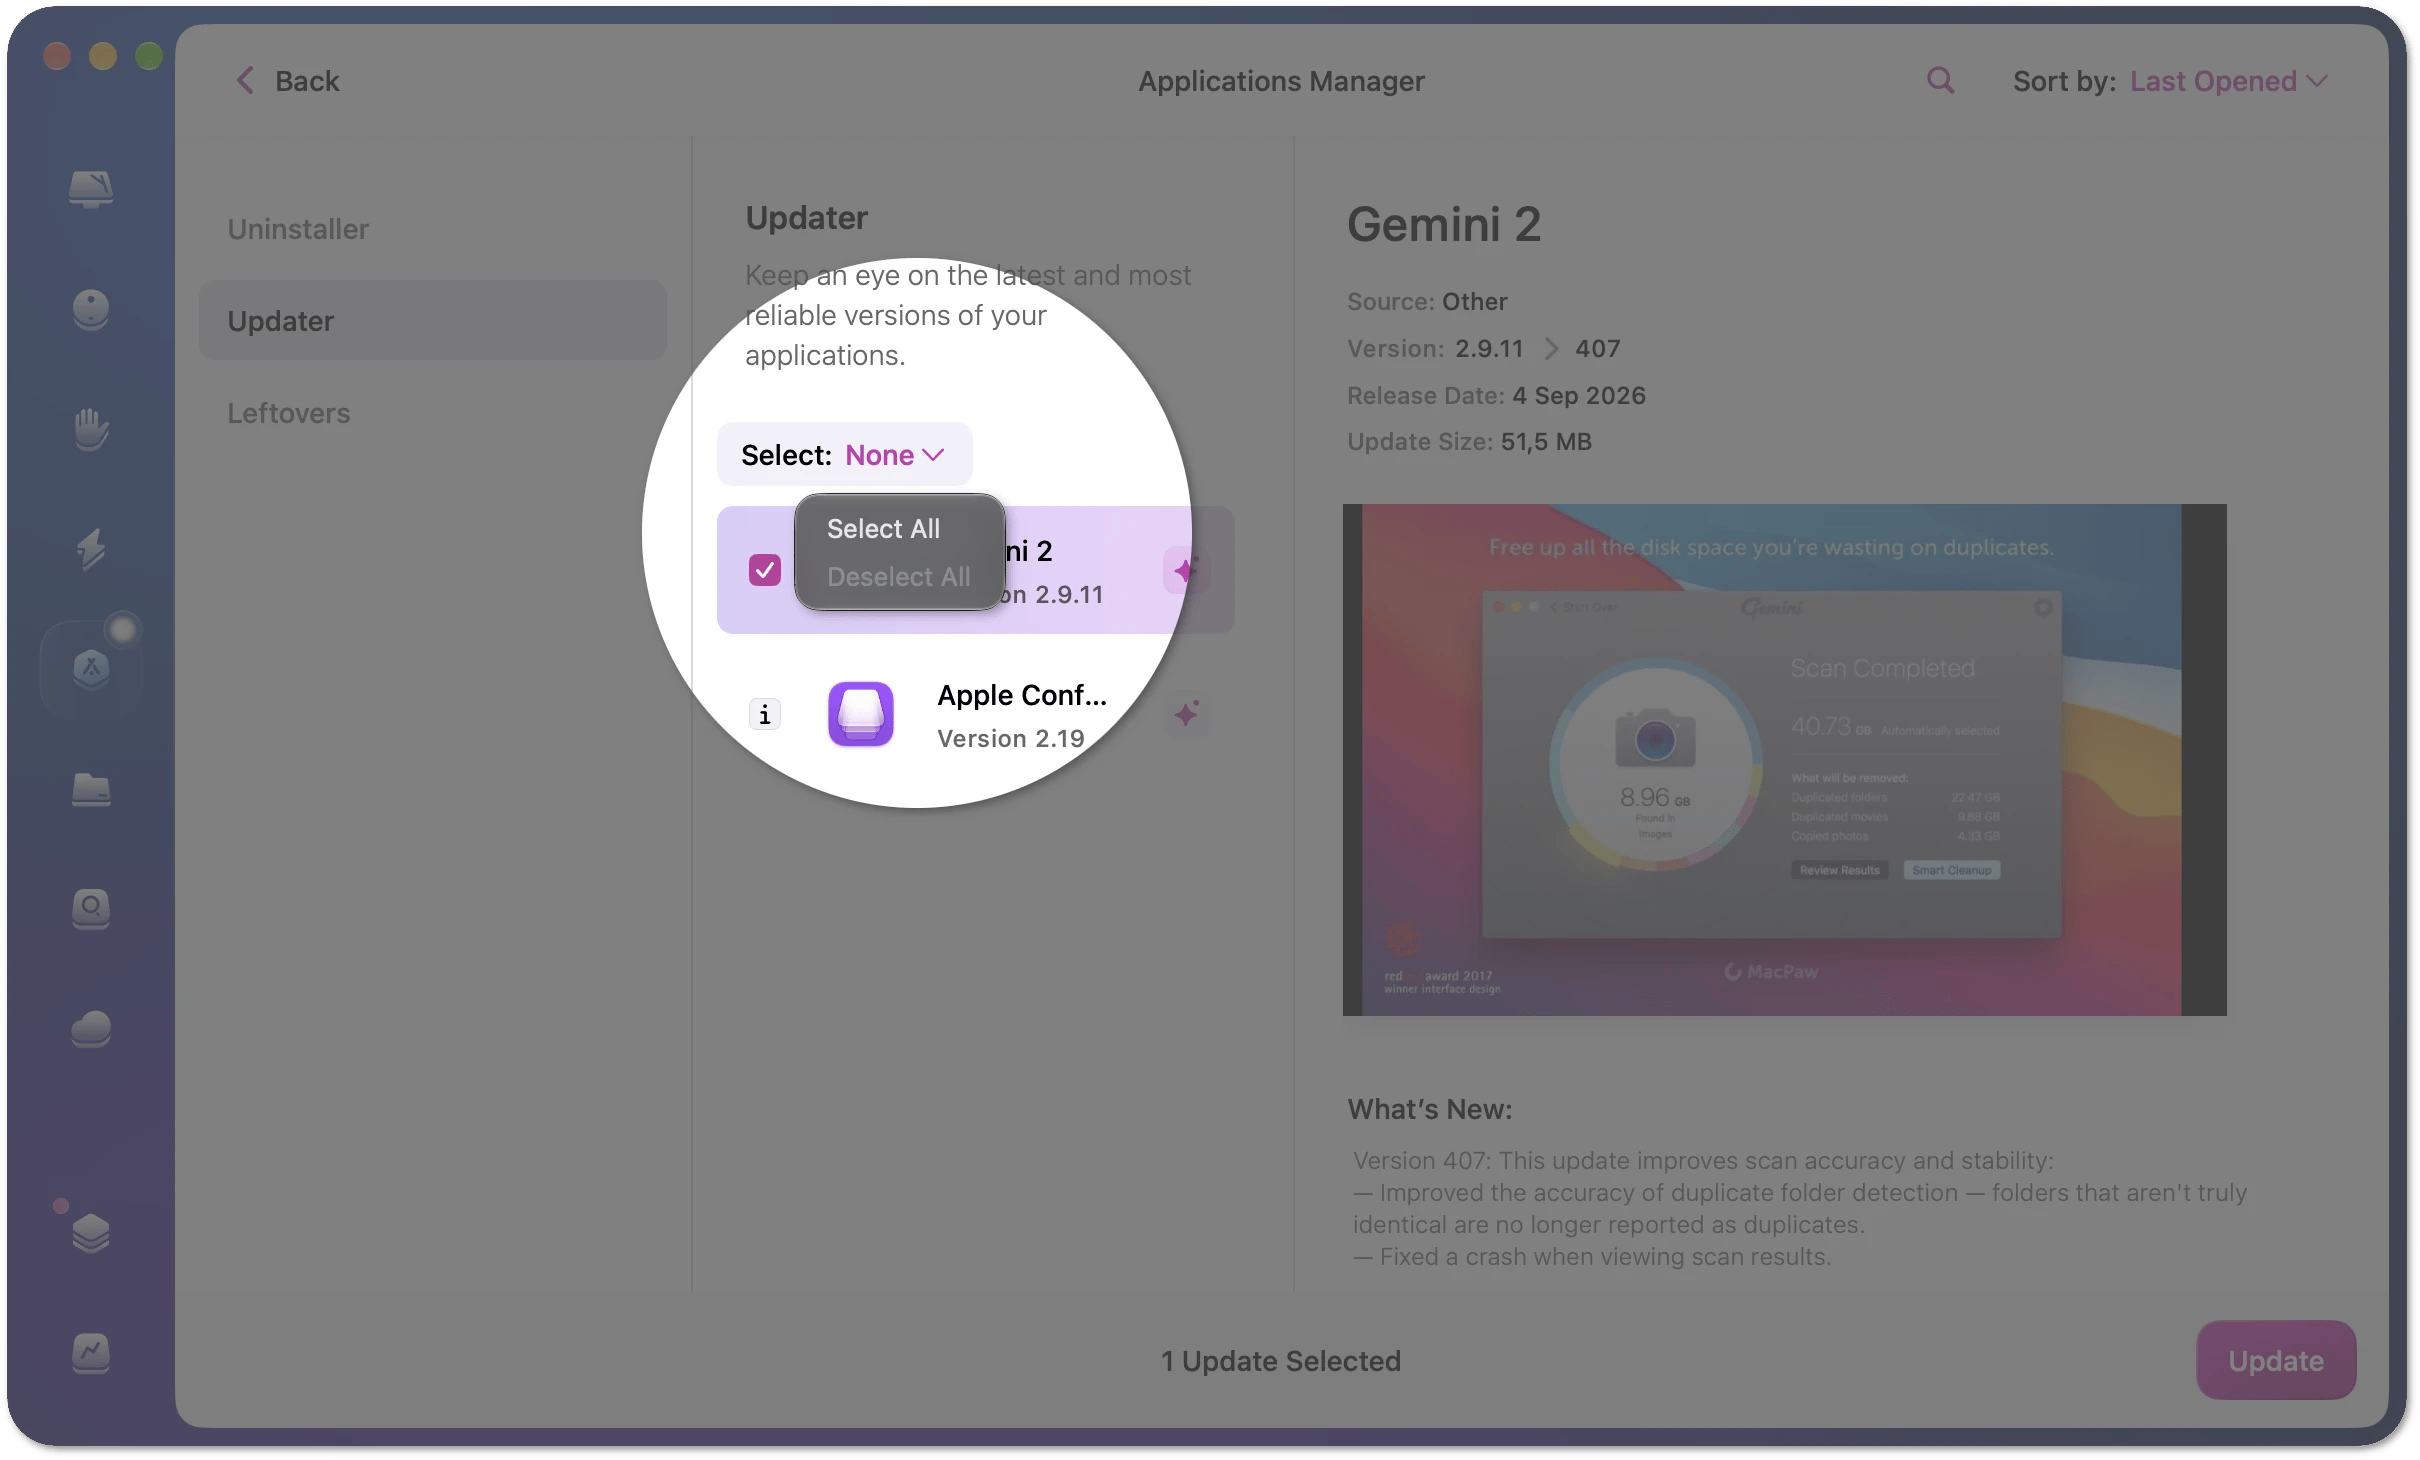The height and width of the screenshot is (1460, 2420).
Task: Choose Deselect All from the menu
Action: click(899, 576)
